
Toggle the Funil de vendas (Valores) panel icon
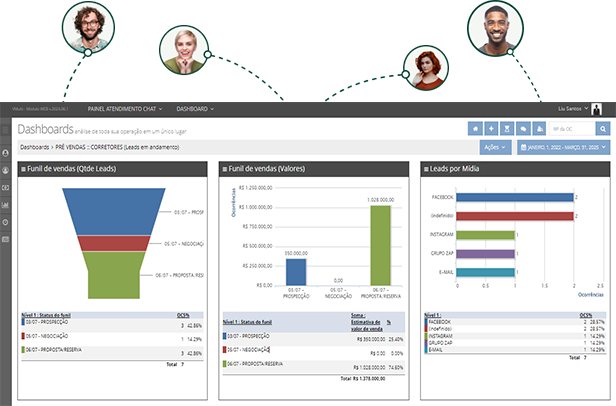click(x=225, y=170)
